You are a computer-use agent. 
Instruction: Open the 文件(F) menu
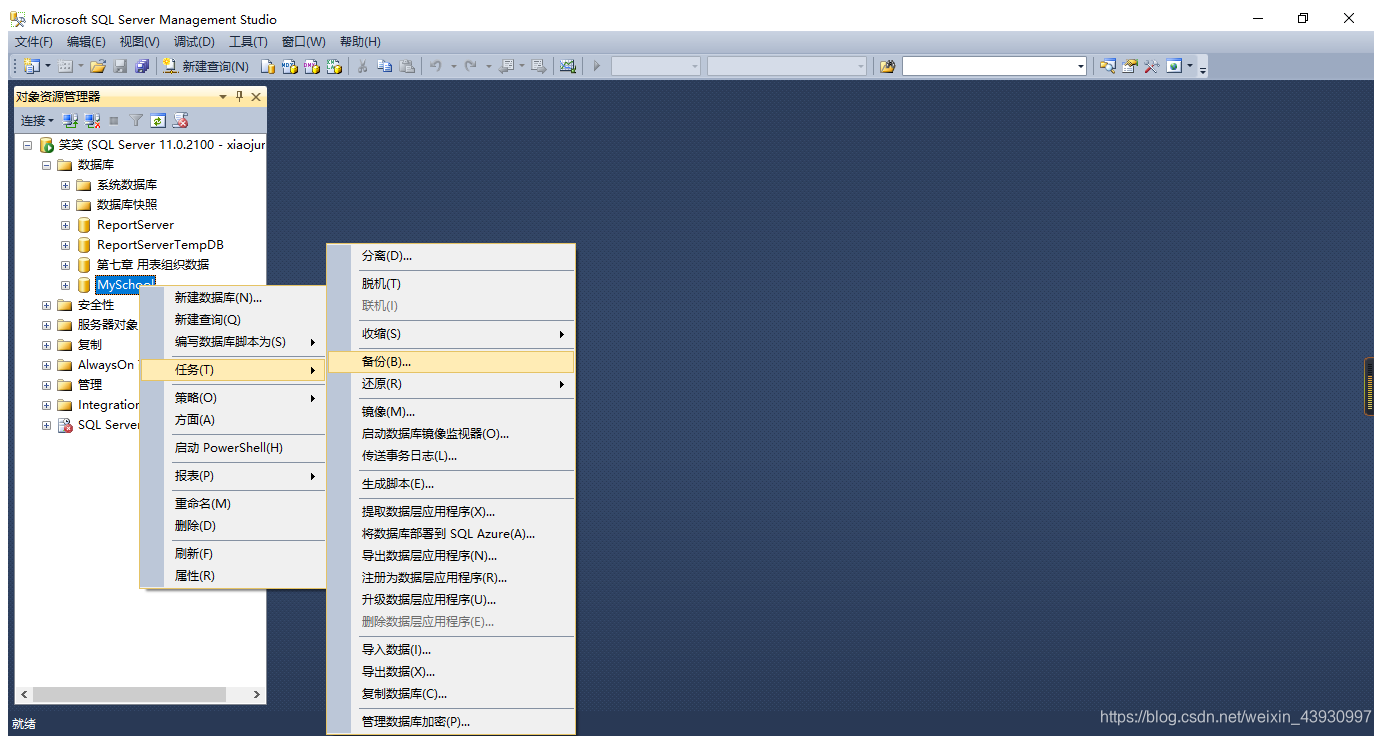point(33,41)
